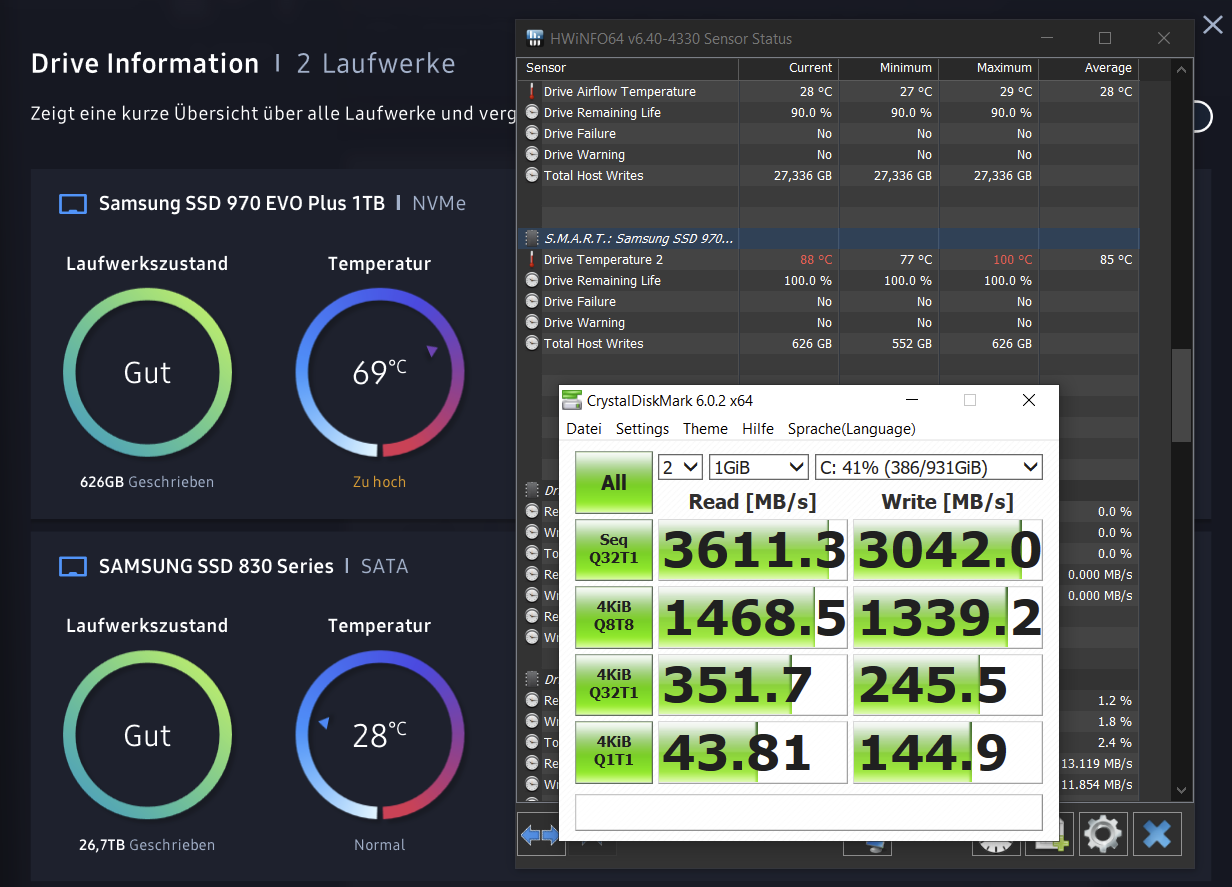The height and width of the screenshot is (887, 1232).
Task: Click icon beside Drive Remaining Life 100.0 % row
Action: click(x=532, y=280)
